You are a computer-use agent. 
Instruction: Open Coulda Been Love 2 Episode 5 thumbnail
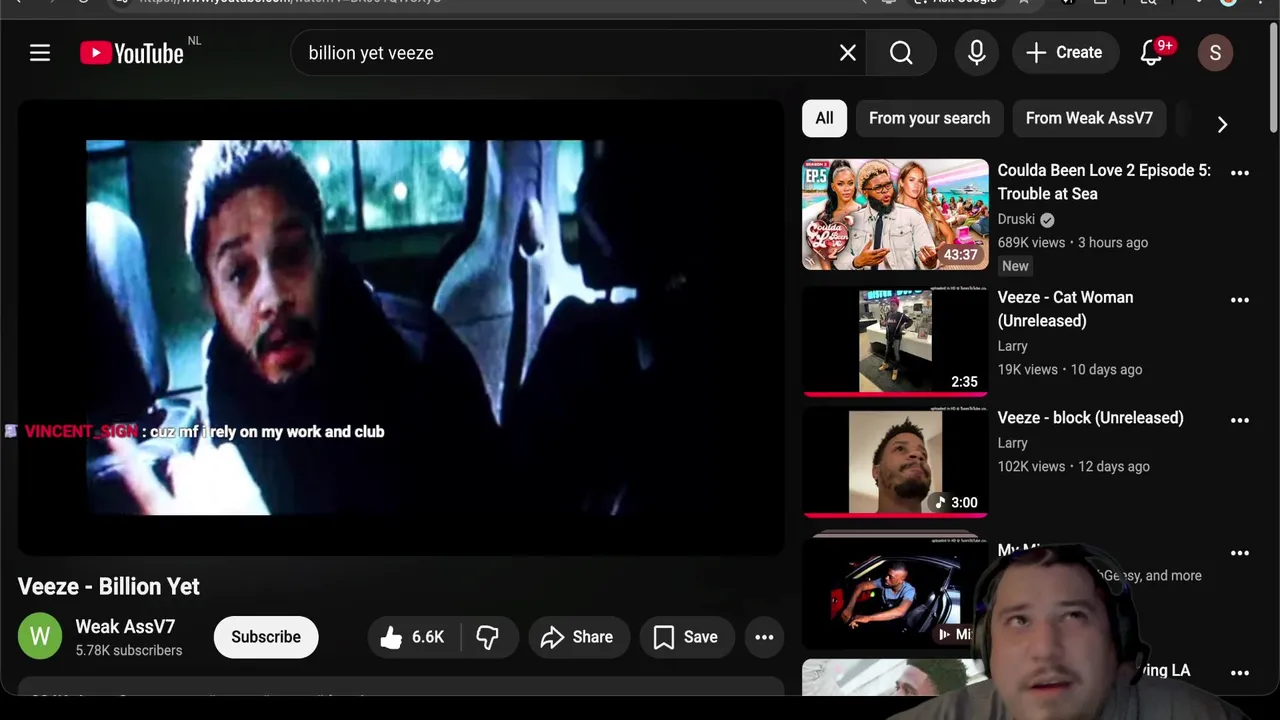click(895, 214)
